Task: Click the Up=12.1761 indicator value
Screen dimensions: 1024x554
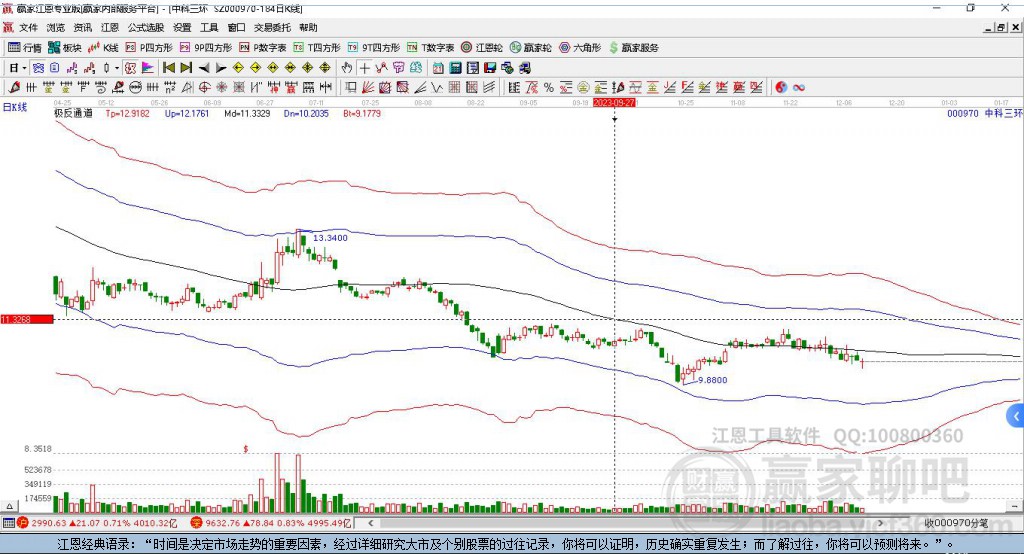Action: click(187, 113)
